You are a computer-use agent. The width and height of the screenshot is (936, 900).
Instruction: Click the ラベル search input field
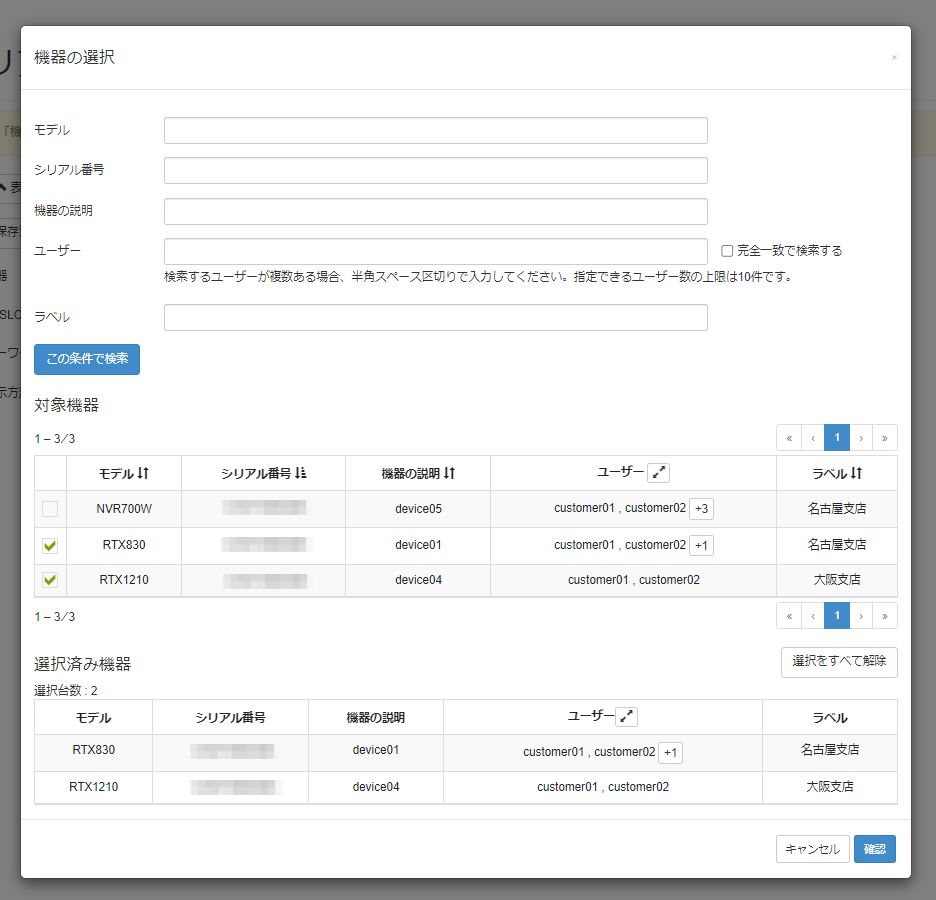tap(435, 317)
